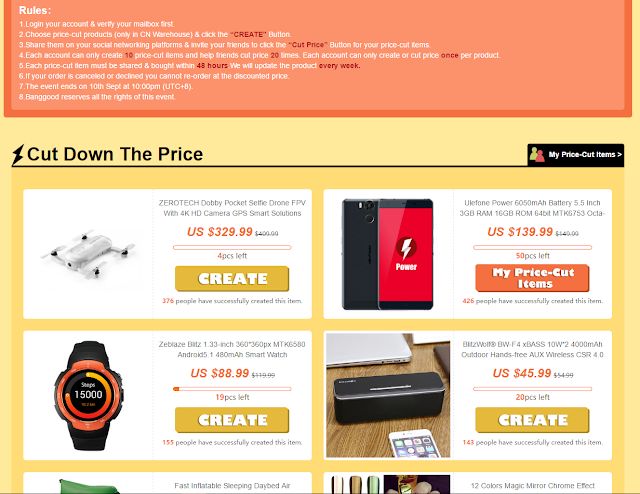View the BlitzWolf speaker product photo

388,395
